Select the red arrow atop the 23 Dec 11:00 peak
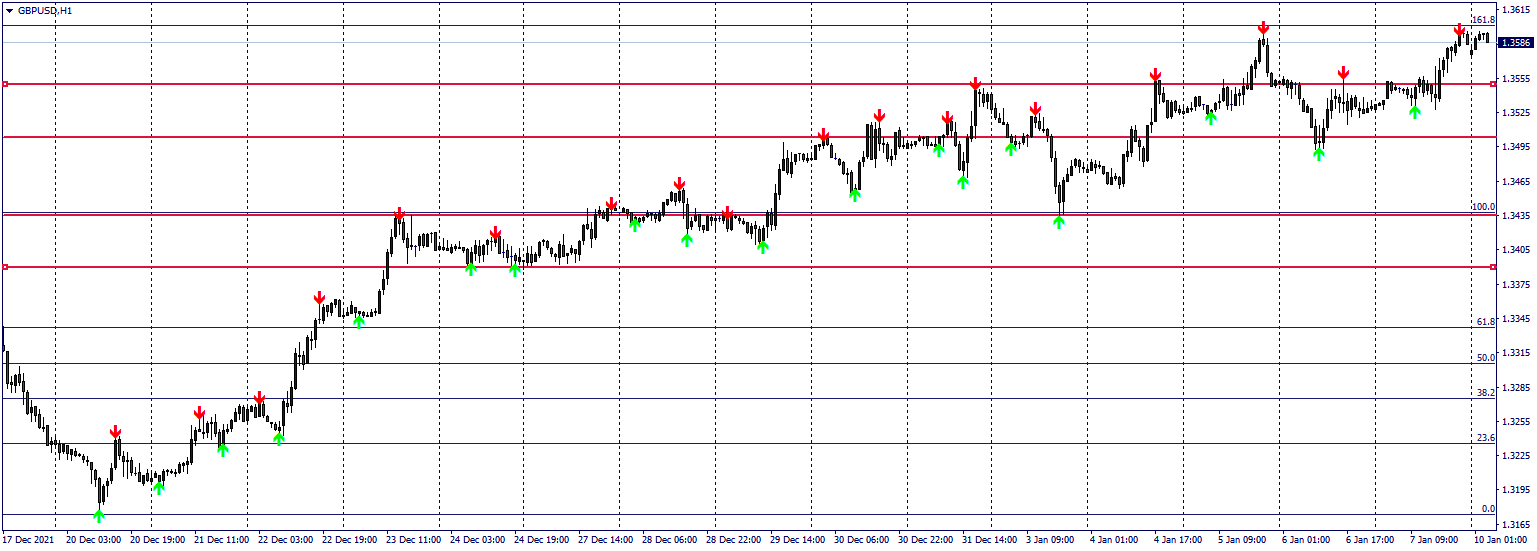Image resolution: width=1537 pixels, height=551 pixels. coord(400,213)
